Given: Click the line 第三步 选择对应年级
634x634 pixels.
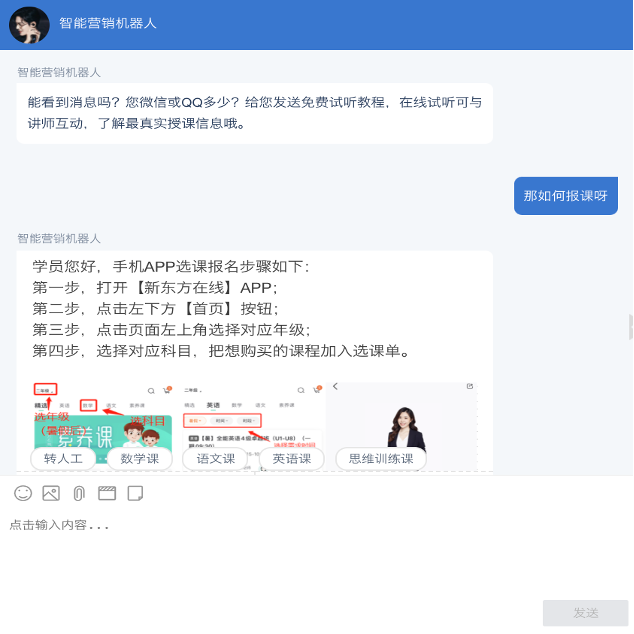Looking at the screenshot, I should pos(171,330).
